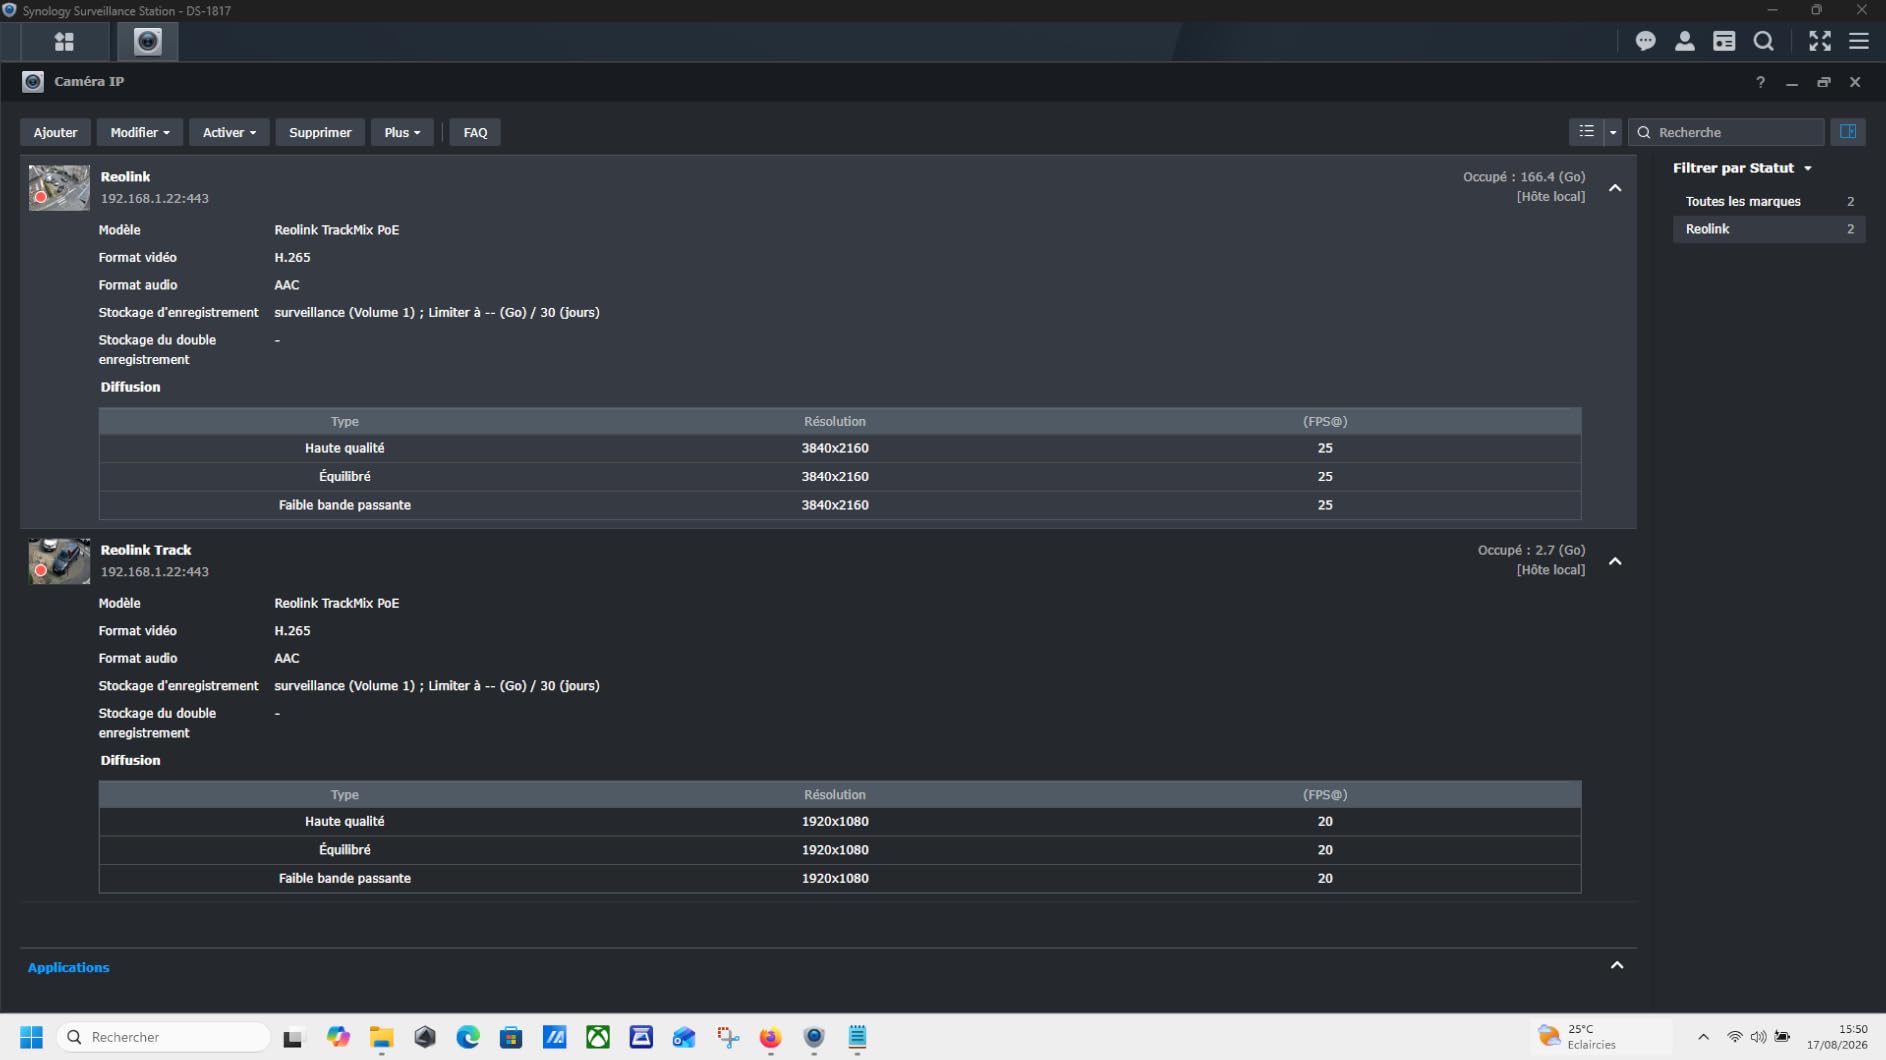Click the Windows taskbar Rechercher box
Viewport: 1886px width, 1060px height.
[164, 1037]
